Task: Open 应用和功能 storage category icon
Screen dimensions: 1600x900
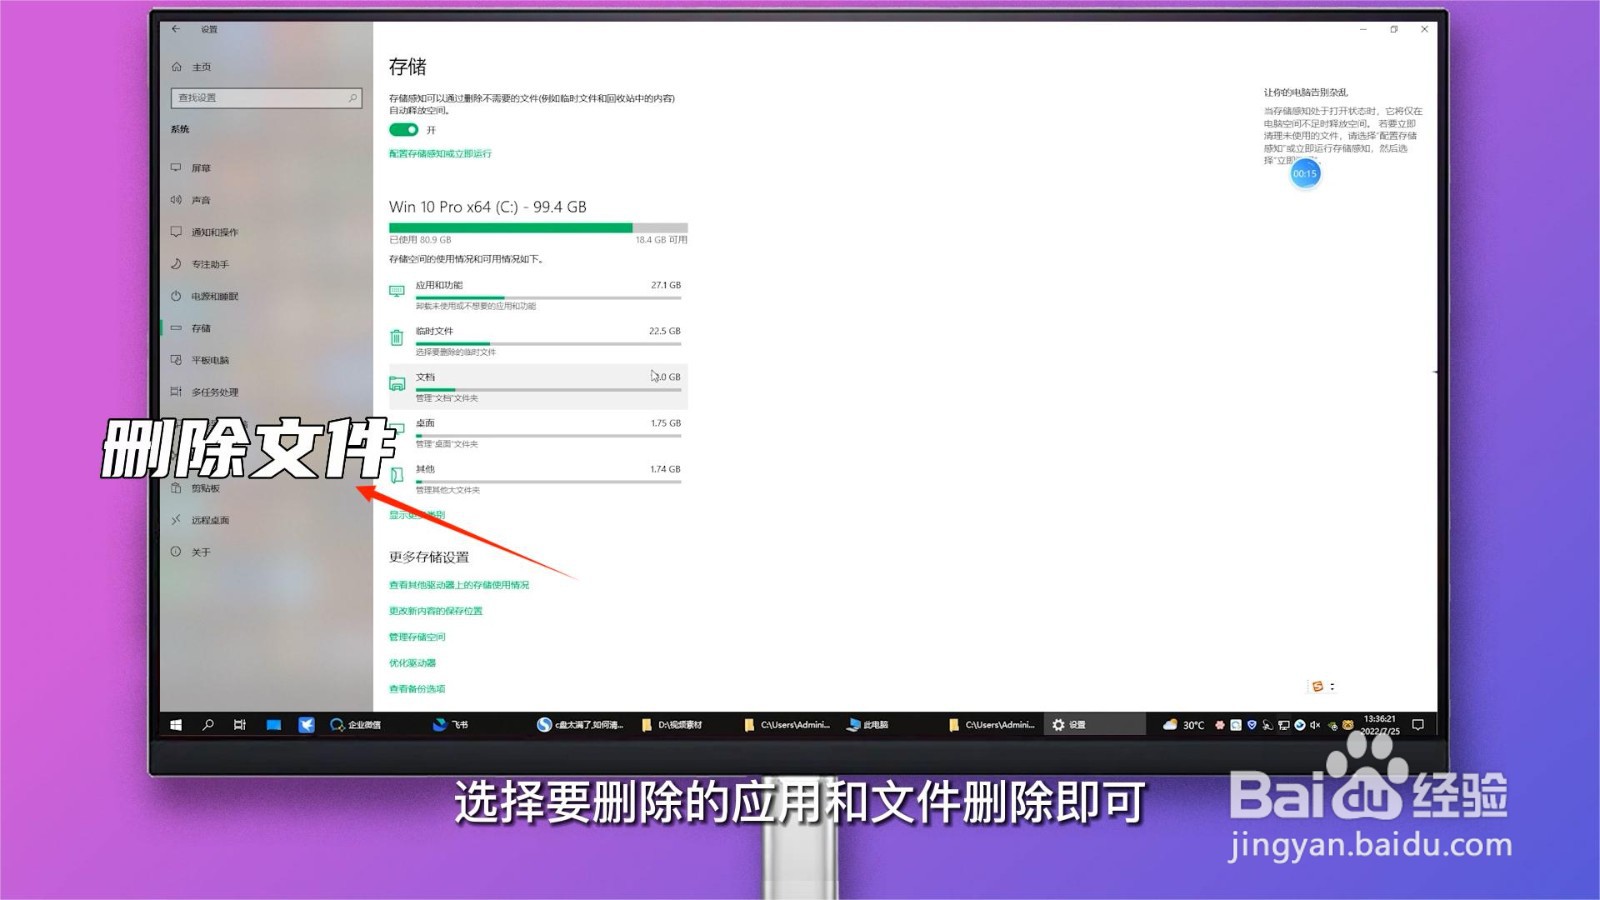Action: (397, 290)
